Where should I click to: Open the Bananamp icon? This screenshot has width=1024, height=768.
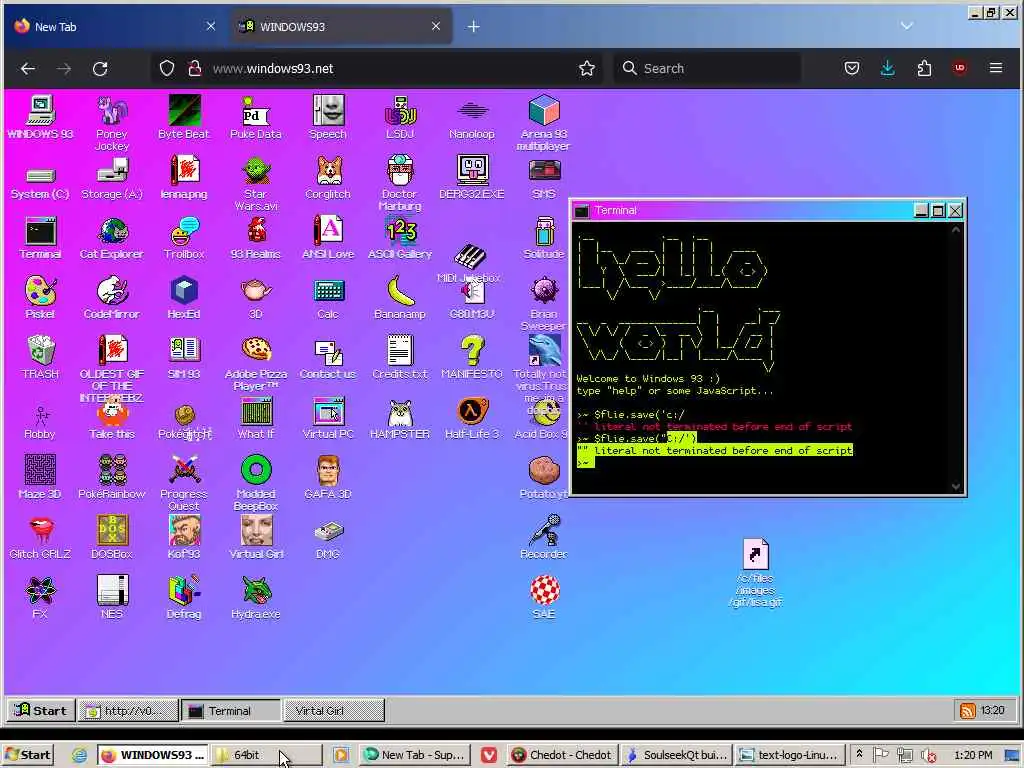click(x=400, y=298)
